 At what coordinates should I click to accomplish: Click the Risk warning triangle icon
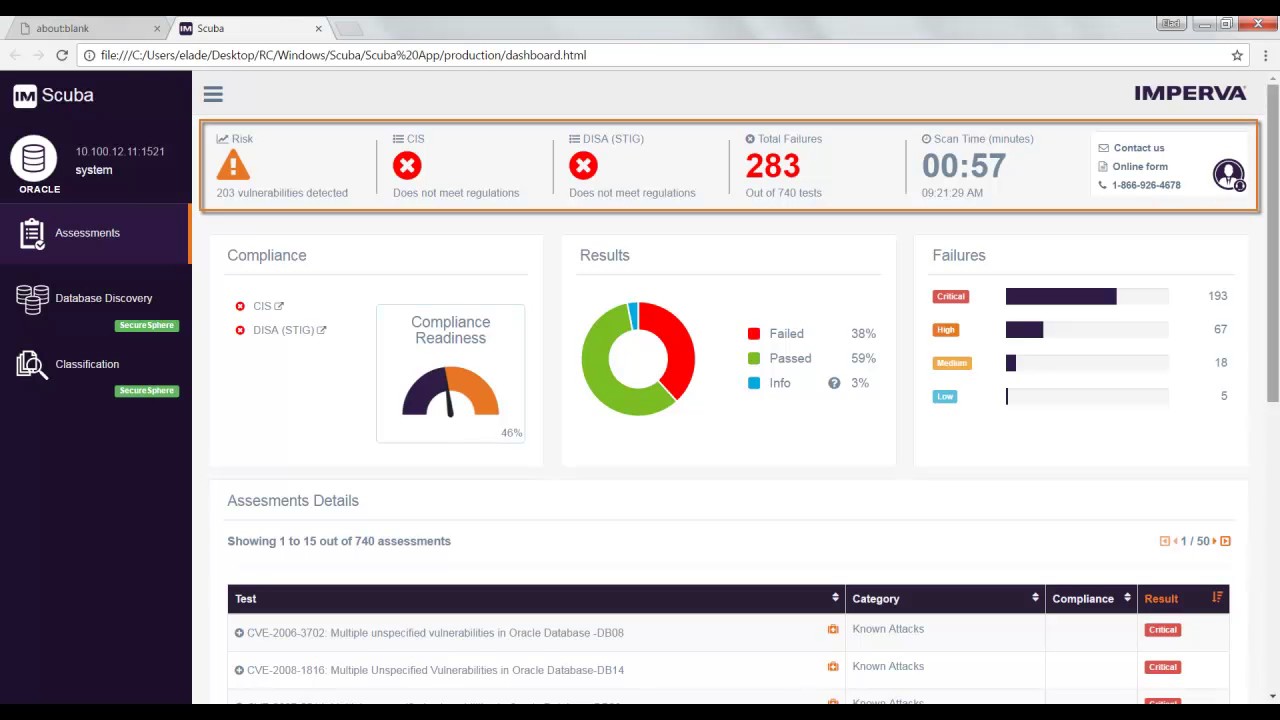233,165
